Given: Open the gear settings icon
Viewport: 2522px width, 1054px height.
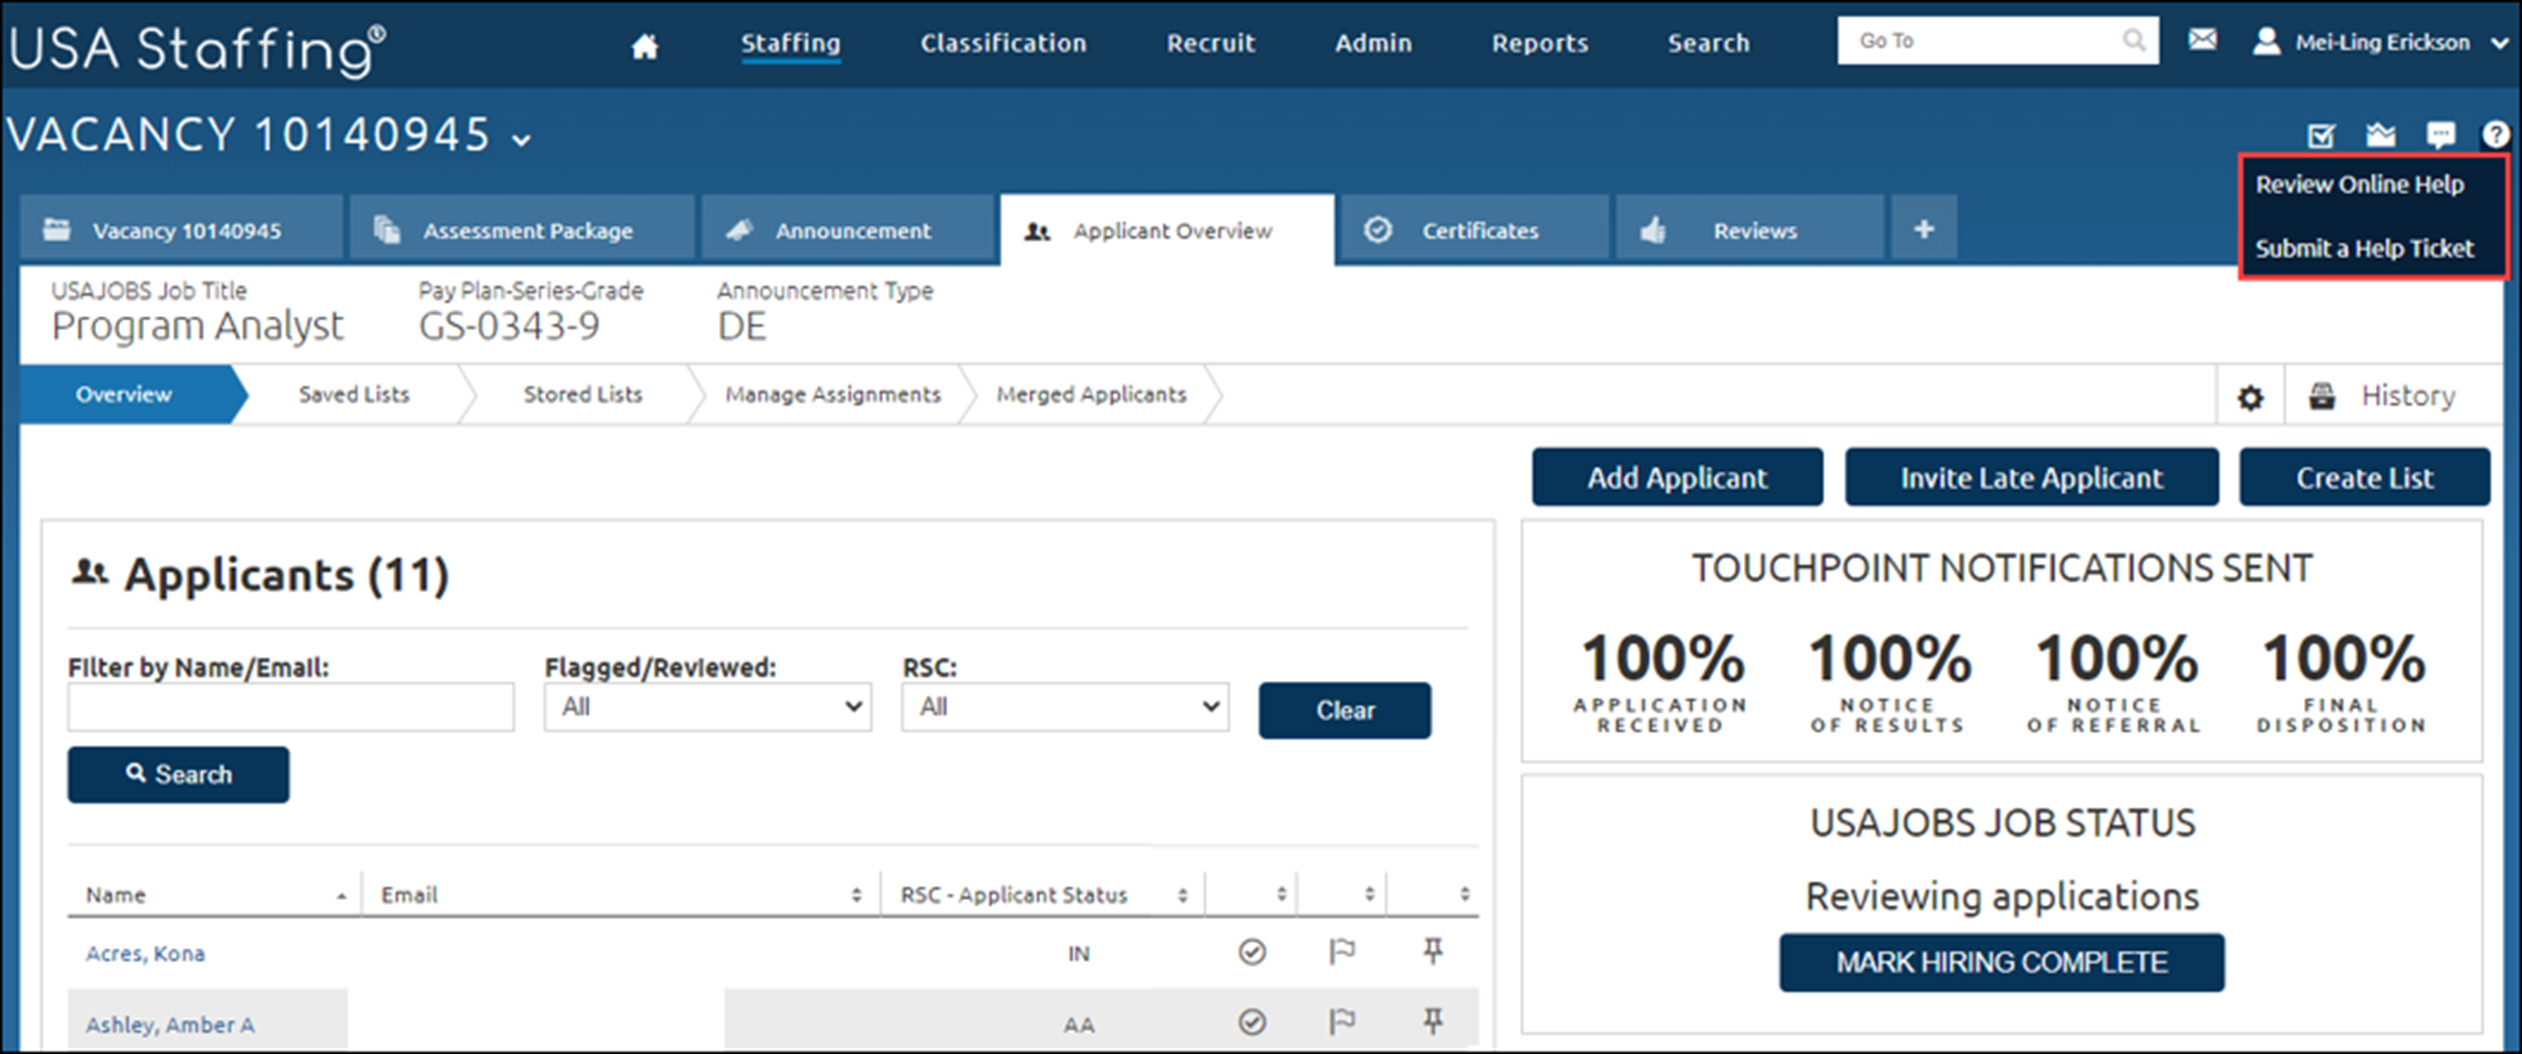Looking at the screenshot, I should pos(2250,397).
